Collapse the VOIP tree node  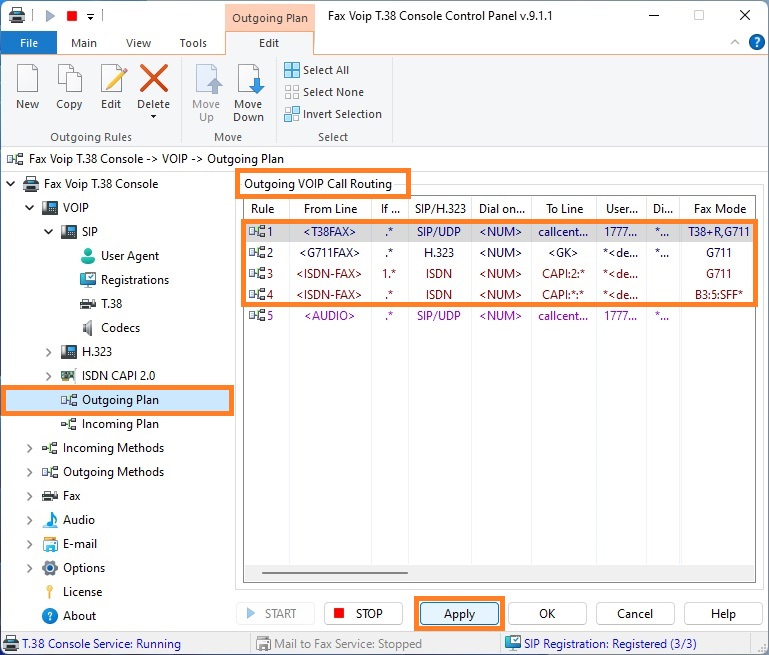[x=29, y=208]
